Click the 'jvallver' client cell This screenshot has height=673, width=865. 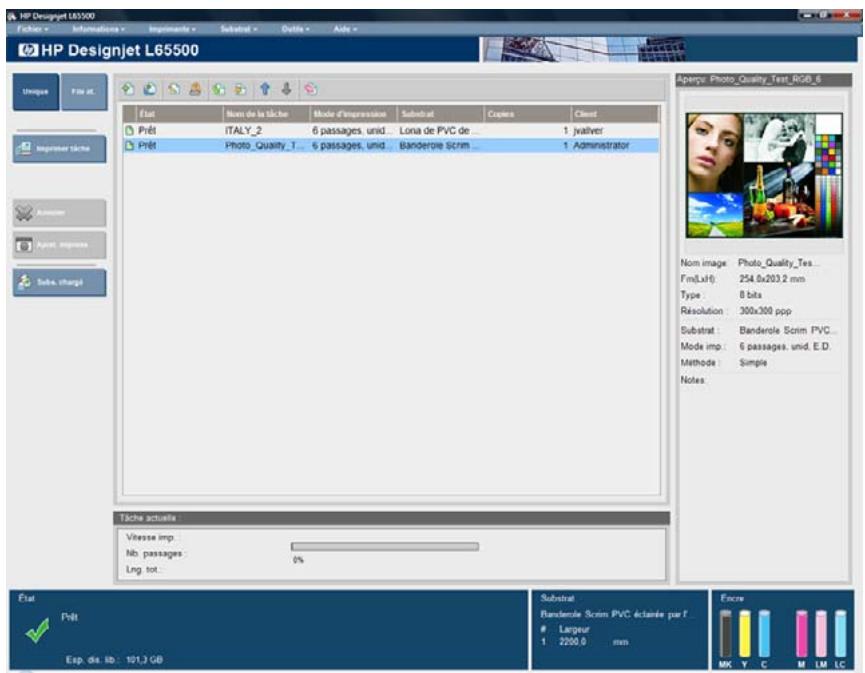pos(588,131)
